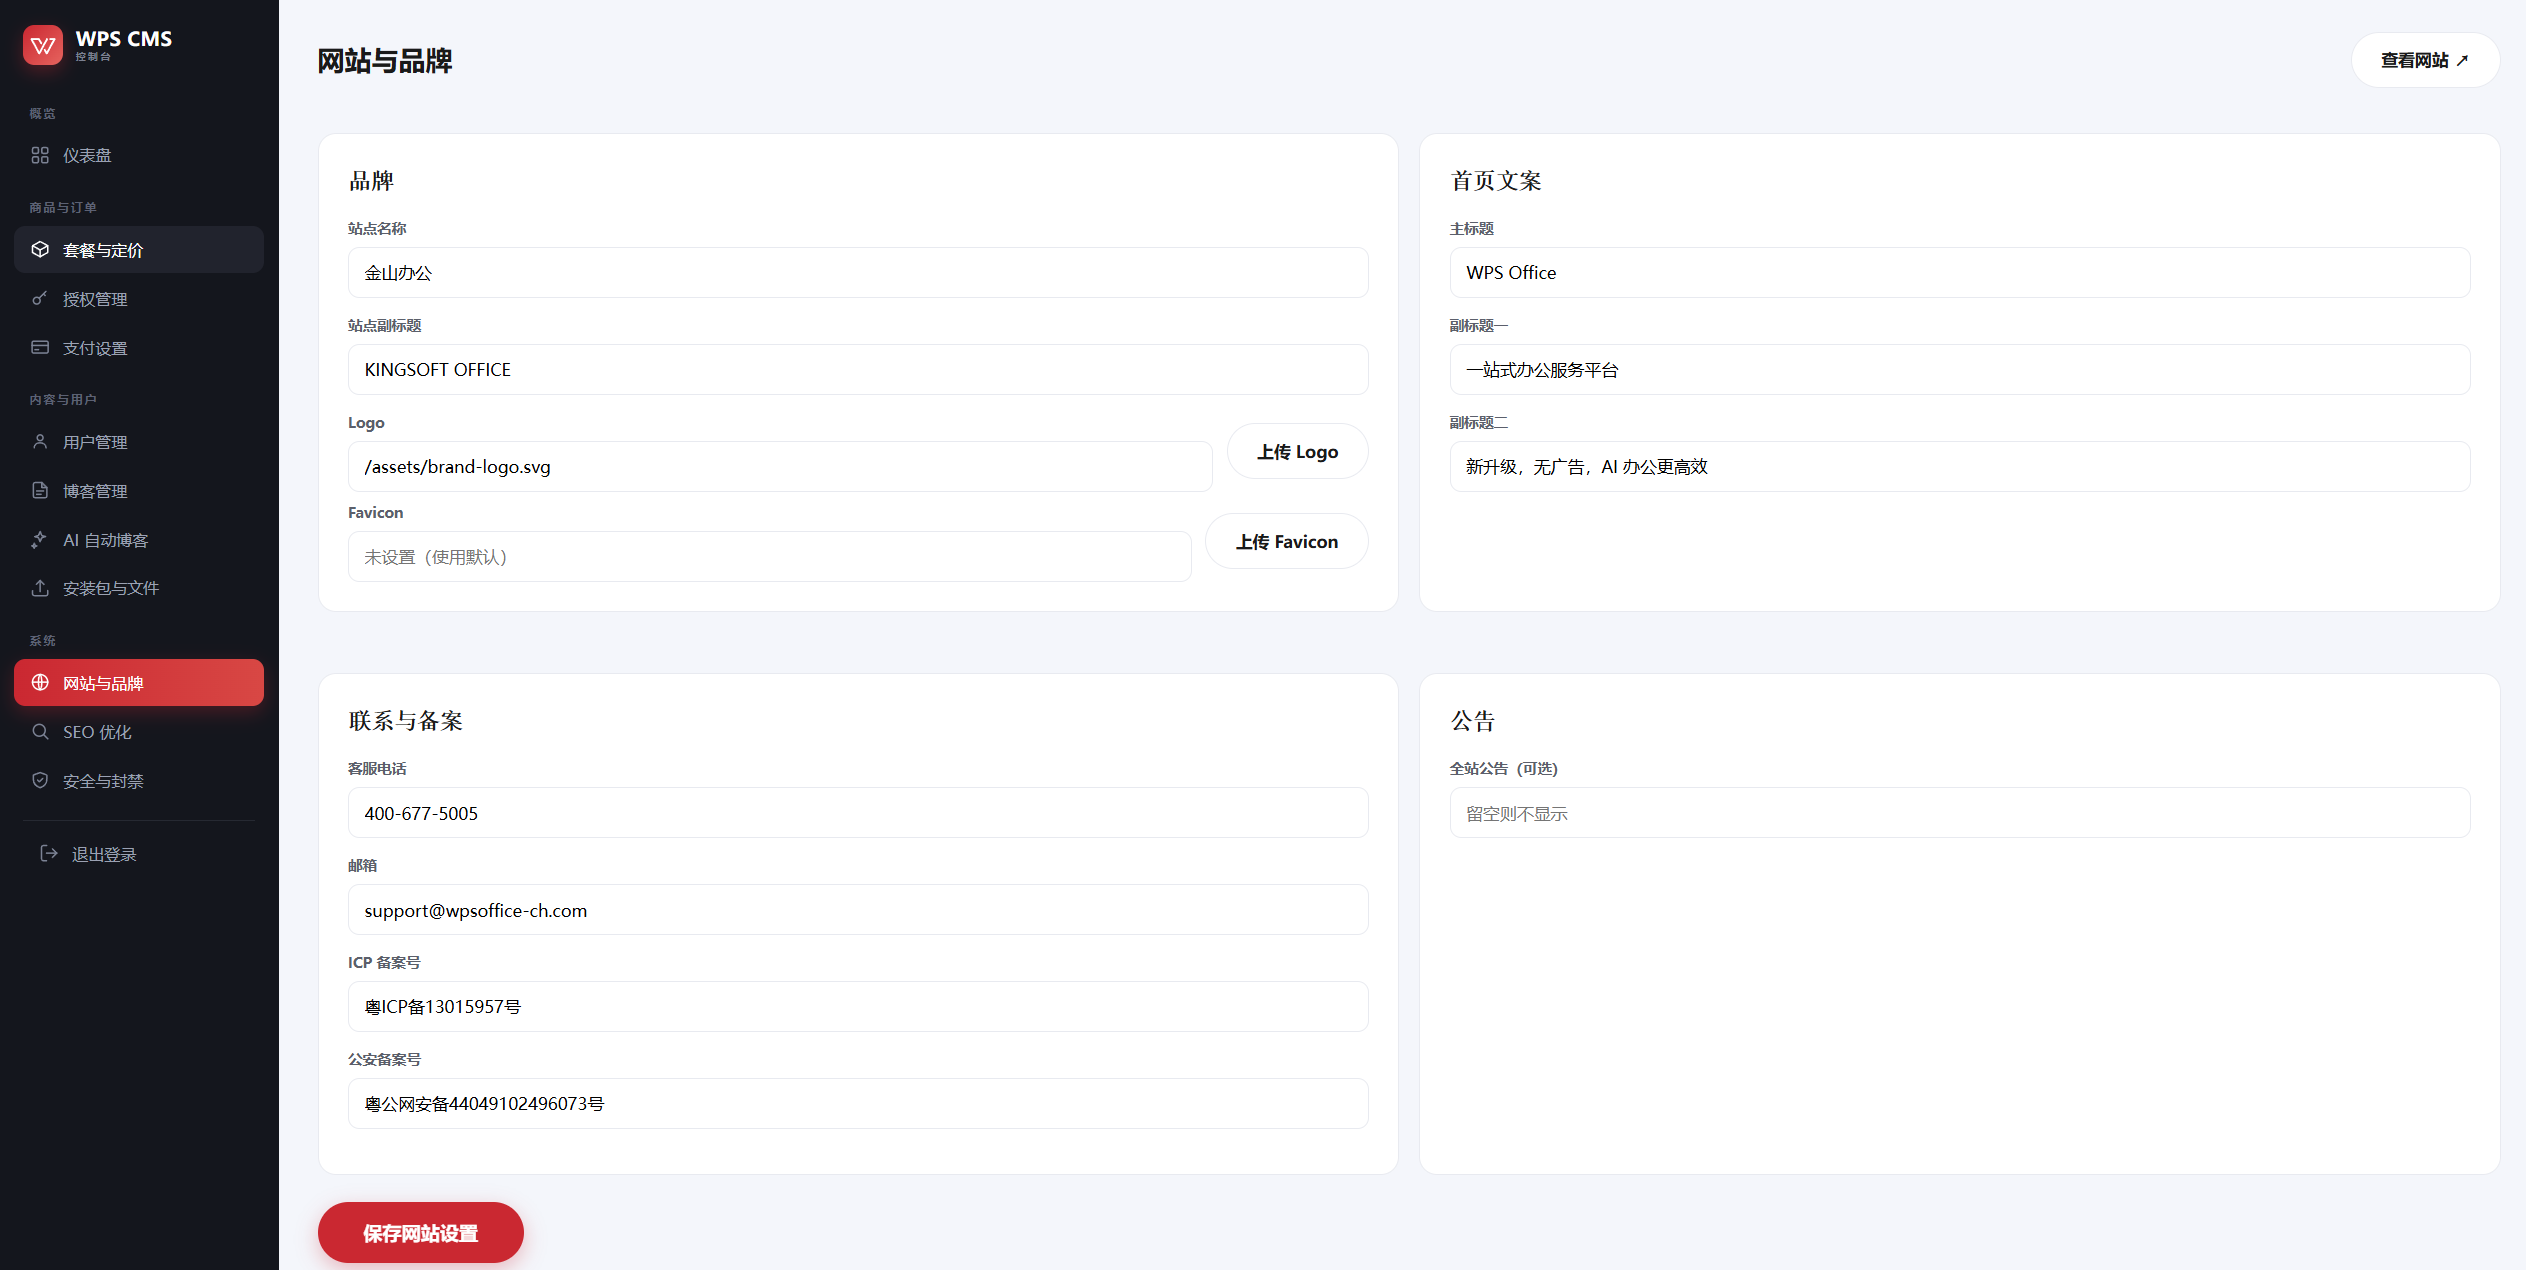The width and height of the screenshot is (2526, 1270).
Task: Click the 上传 Logo button
Action: click(1297, 451)
